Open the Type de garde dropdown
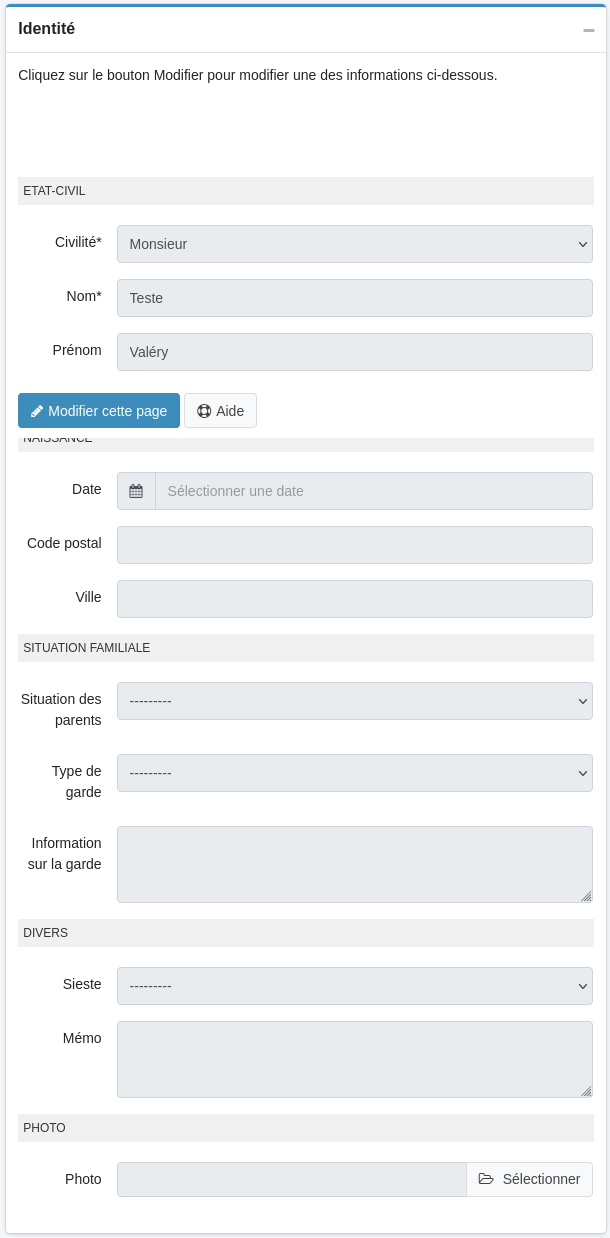The width and height of the screenshot is (610, 1238). click(x=354, y=773)
